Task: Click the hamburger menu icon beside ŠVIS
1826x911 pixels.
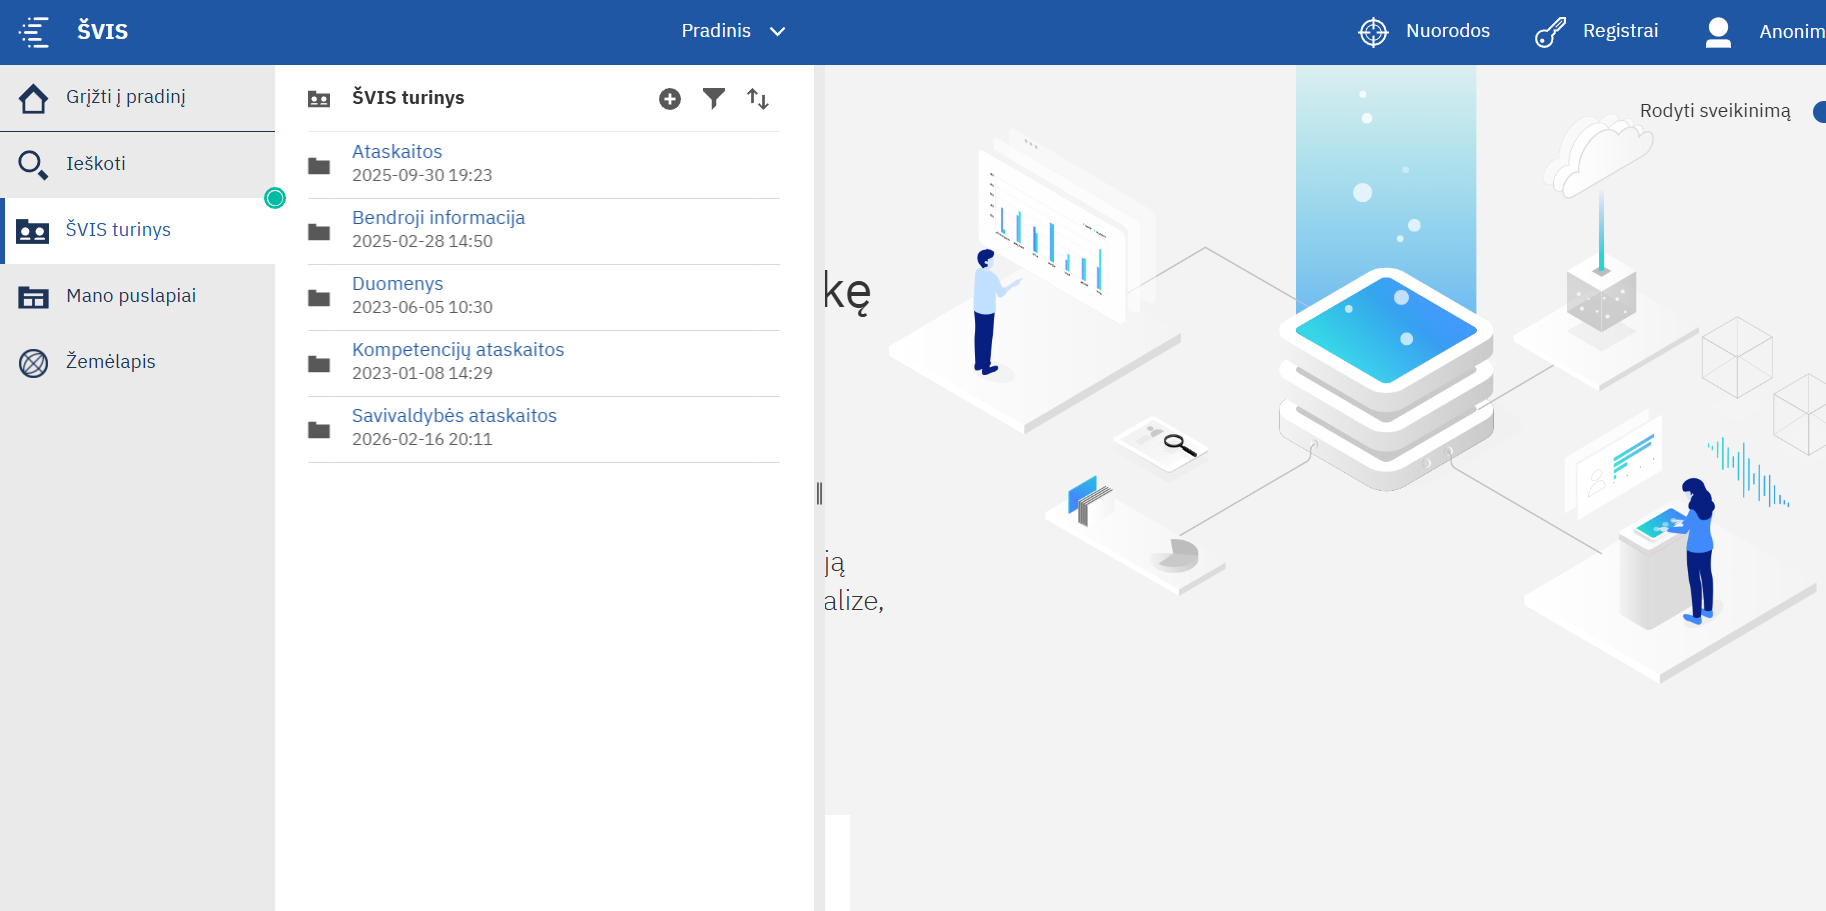Action: click(34, 32)
